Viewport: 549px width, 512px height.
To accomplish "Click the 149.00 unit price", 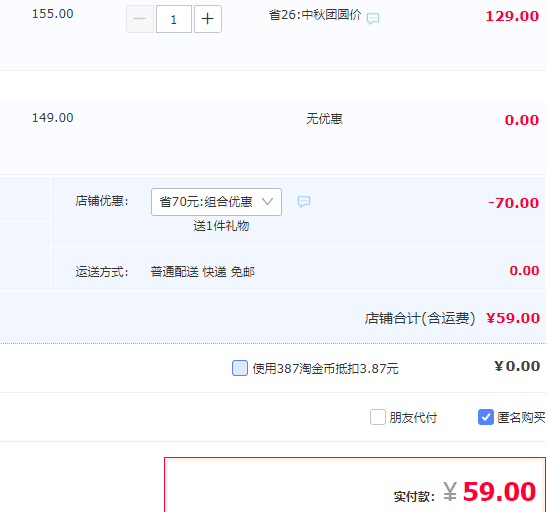I will tap(53, 118).
